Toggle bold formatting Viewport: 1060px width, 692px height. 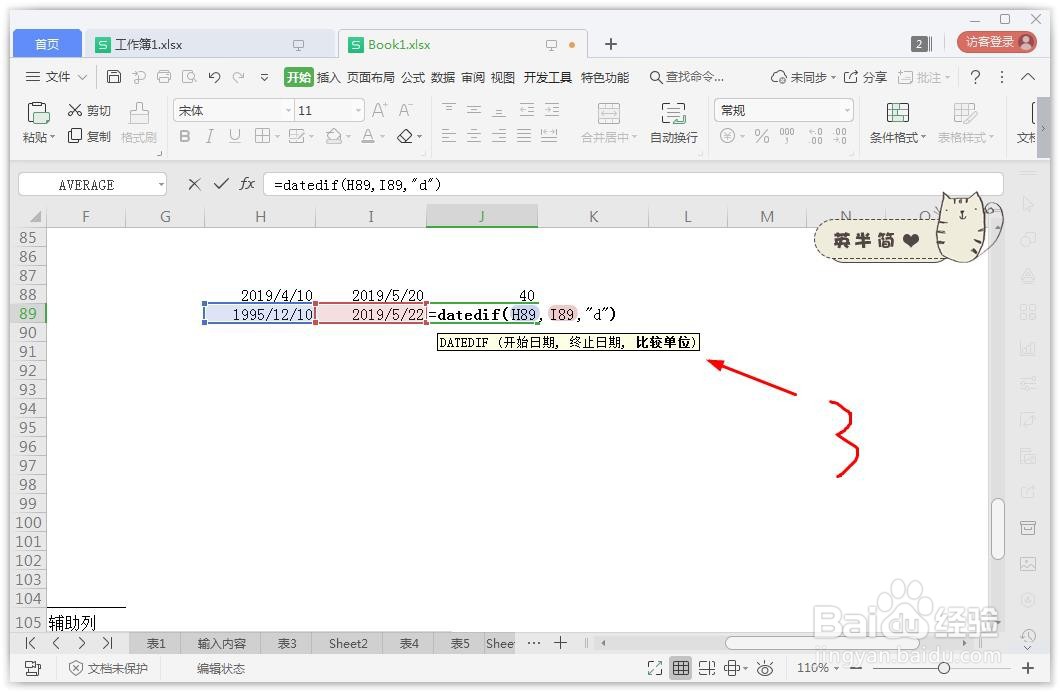coord(184,136)
